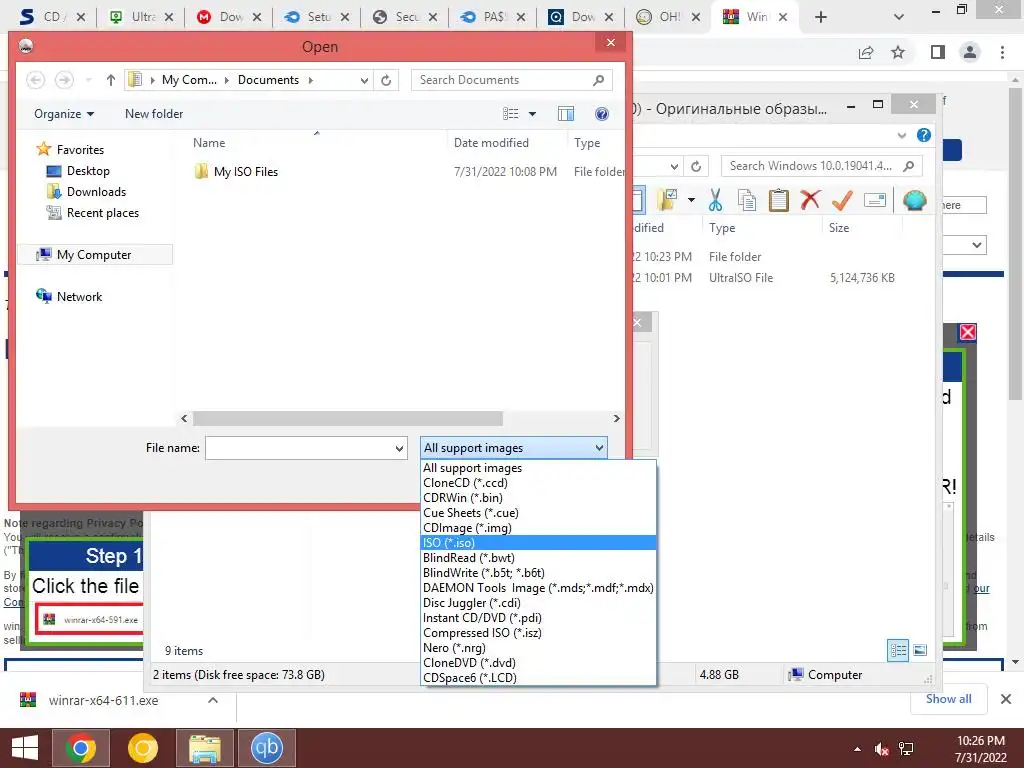Switch Explorer to large icons view
1024x768 pixels.
[920, 650]
